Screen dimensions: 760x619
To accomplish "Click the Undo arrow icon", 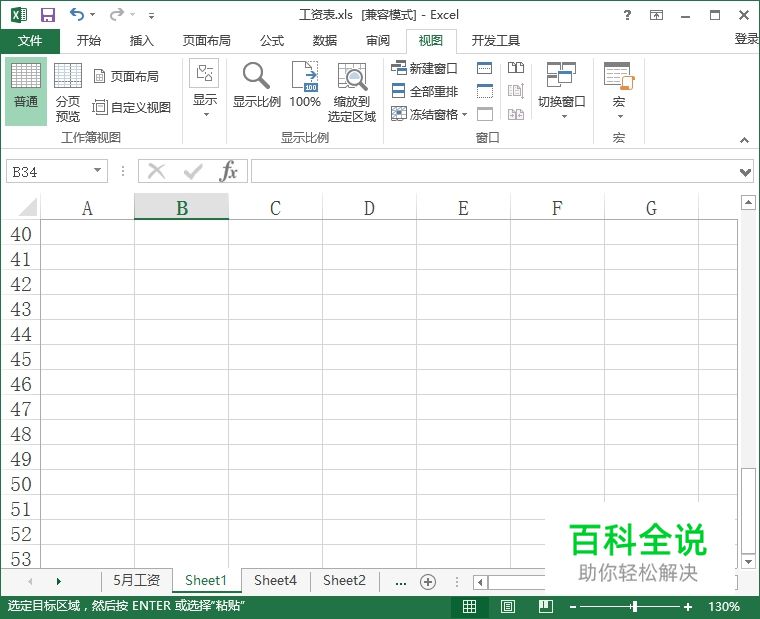I will click(x=77, y=15).
